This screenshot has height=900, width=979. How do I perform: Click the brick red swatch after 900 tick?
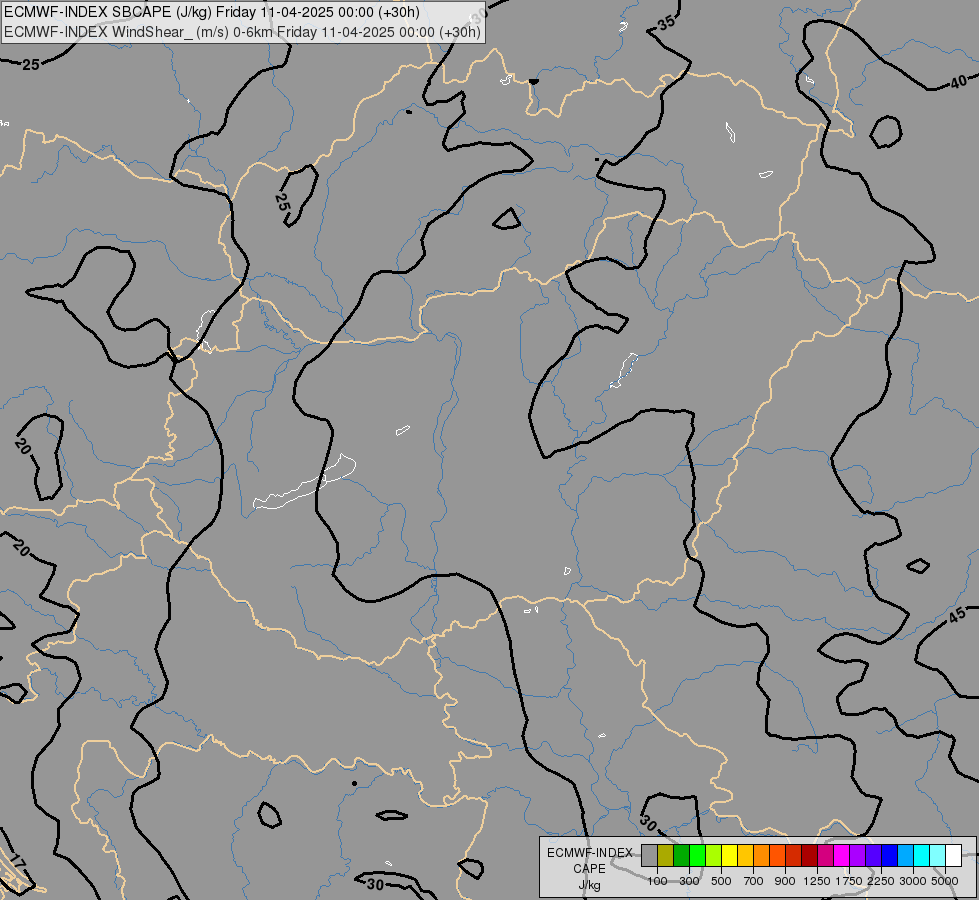(794, 856)
